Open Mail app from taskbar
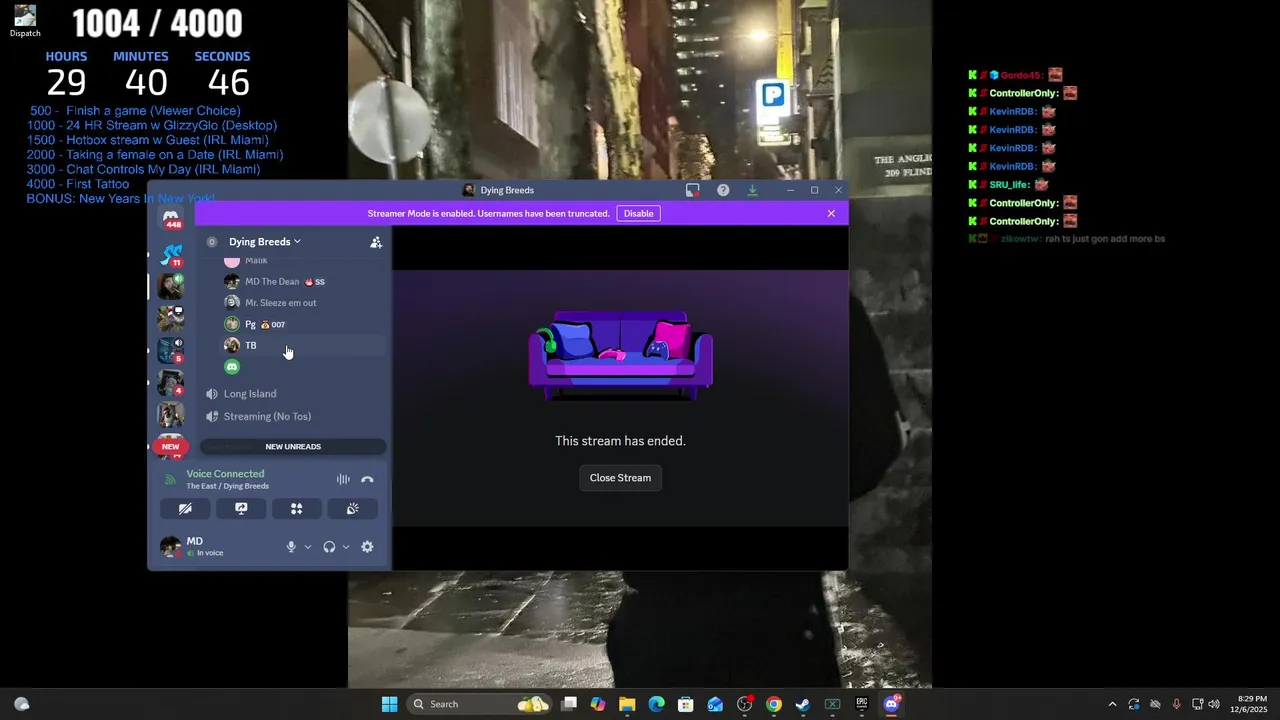The image size is (1280, 720). point(715,704)
